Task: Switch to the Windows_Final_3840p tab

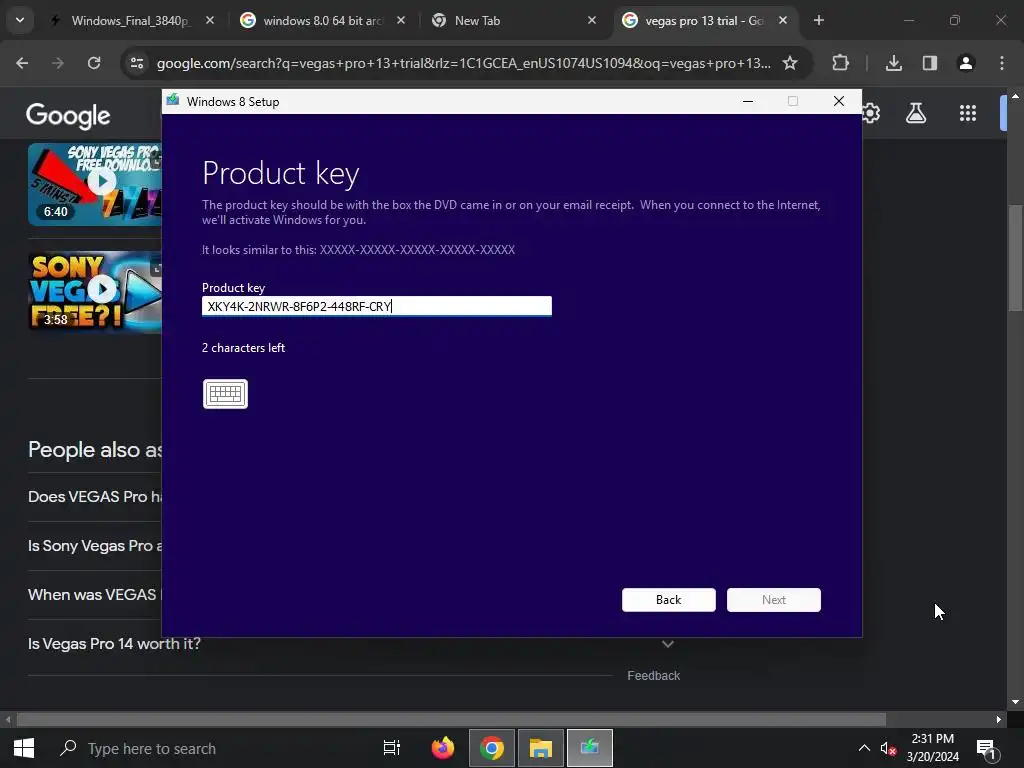Action: point(131,21)
